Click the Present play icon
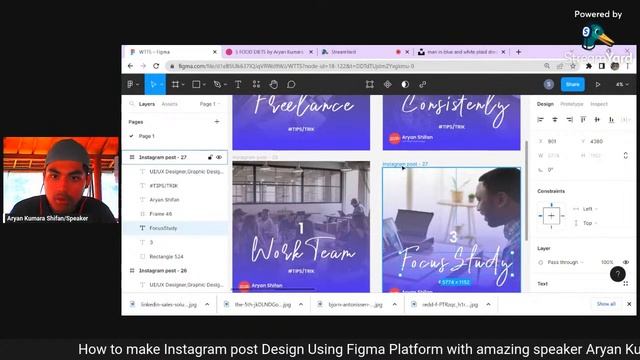The width and height of the screenshot is (640, 360). click(x=598, y=84)
